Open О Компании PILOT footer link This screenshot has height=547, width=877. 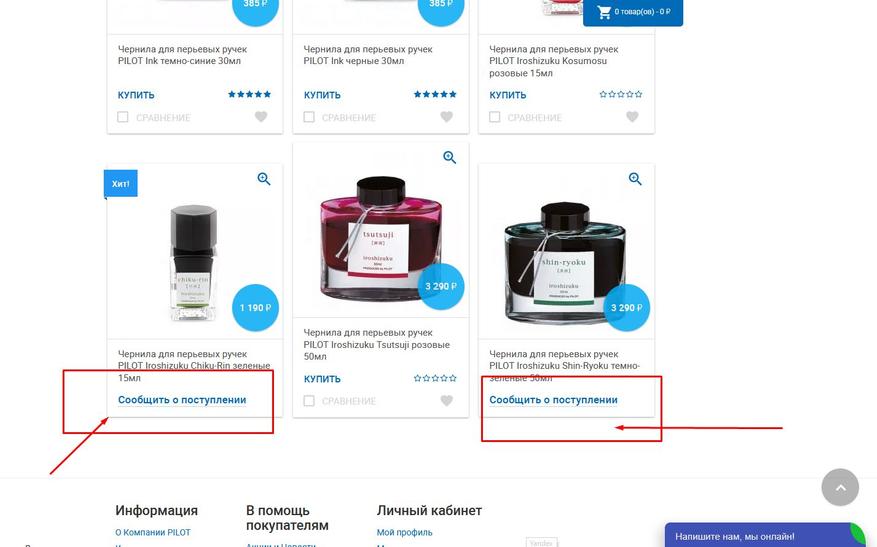point(153,532)
